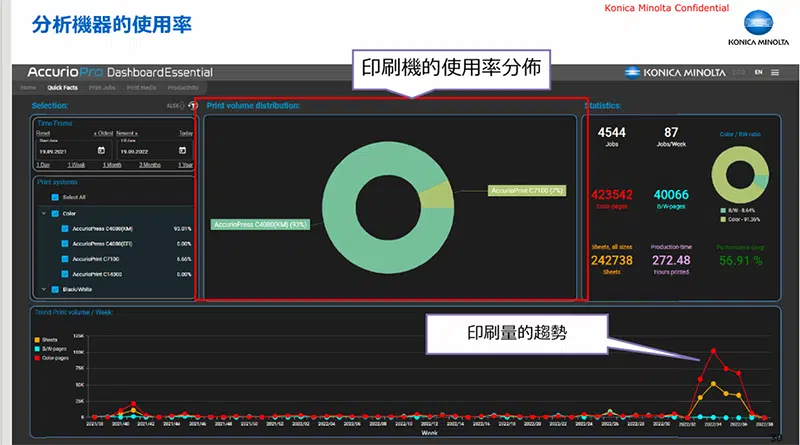This screenshot has width=800, height=445.
Task: Click the 272.48 Hours printed value
Action: 671,260
